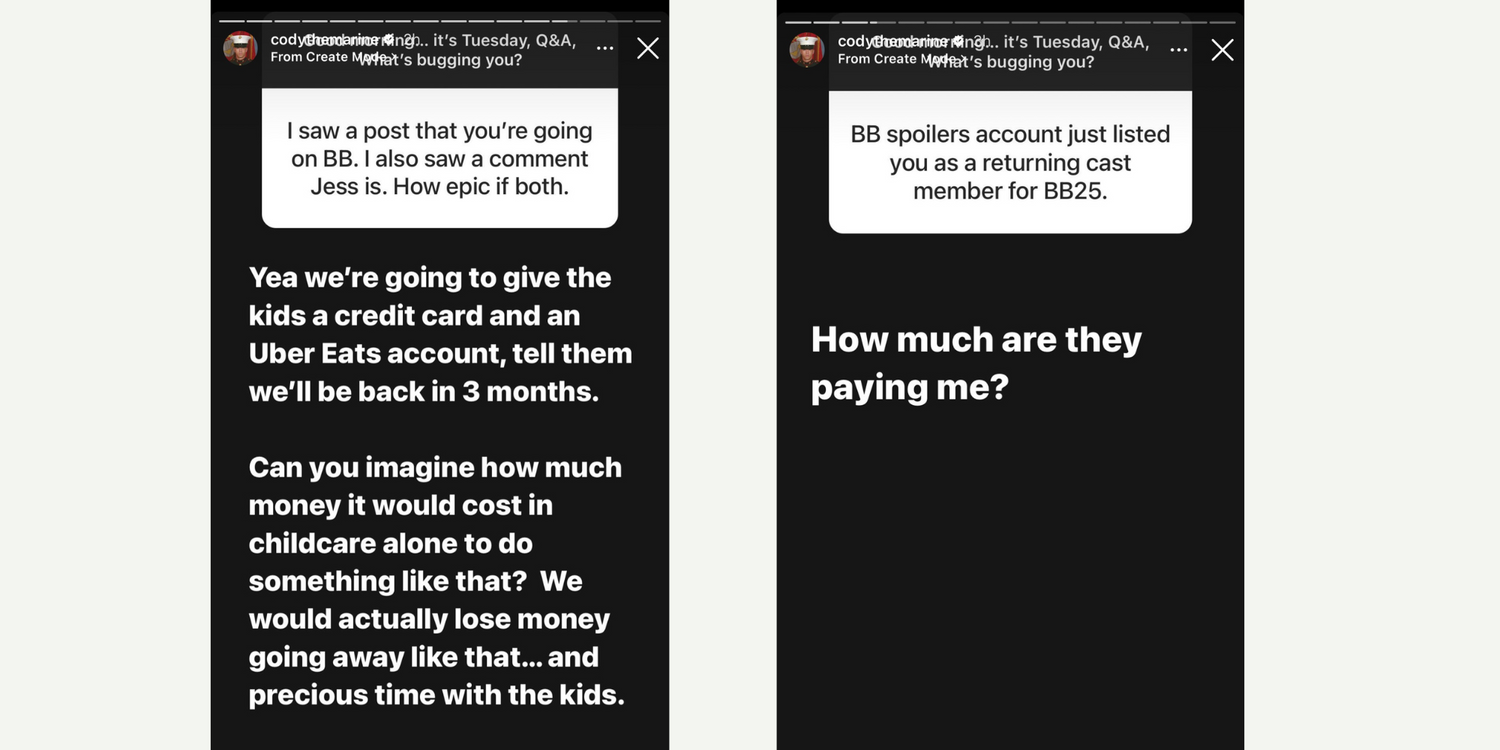
Task: Open profile avatar on the left story
Action: click(240, 48)
